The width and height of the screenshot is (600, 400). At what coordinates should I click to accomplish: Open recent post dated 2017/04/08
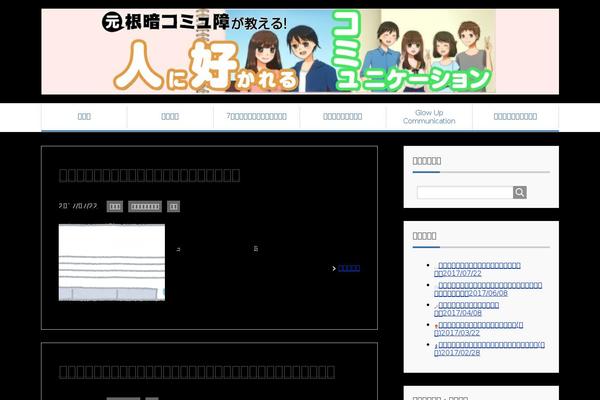(466, 309)
